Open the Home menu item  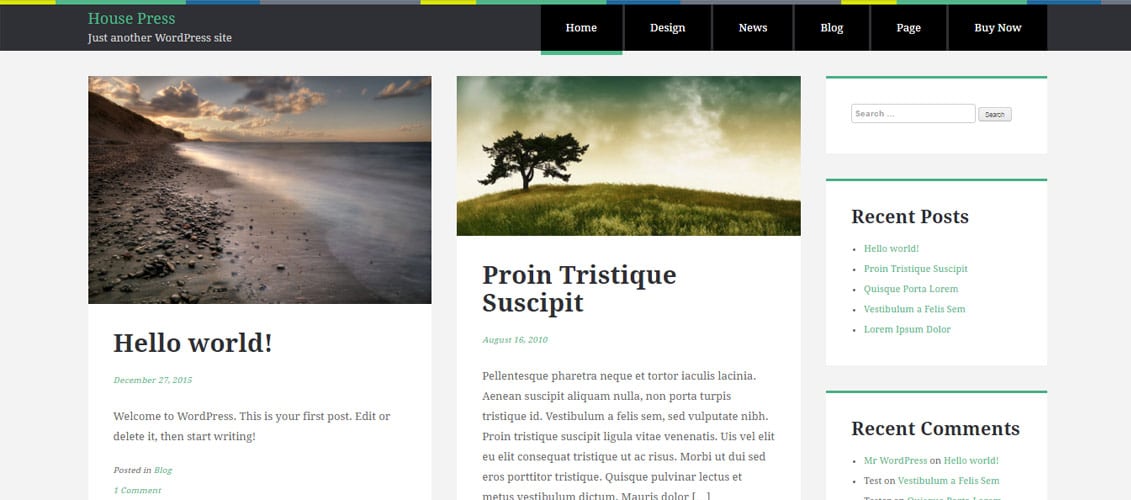click(x=581, y=28)
